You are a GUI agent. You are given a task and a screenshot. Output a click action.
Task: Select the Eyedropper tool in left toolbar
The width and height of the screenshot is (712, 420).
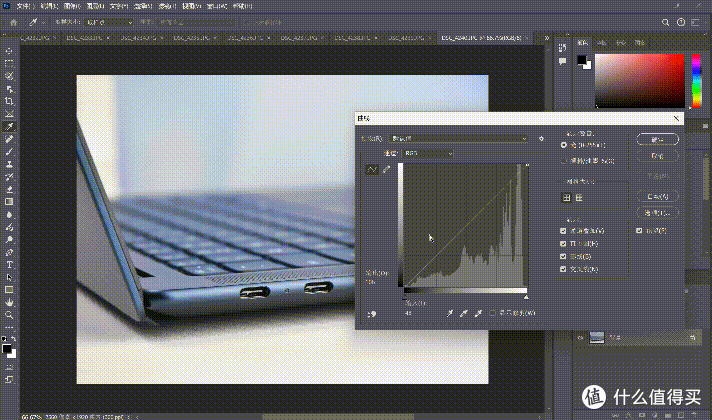point(9,126)
